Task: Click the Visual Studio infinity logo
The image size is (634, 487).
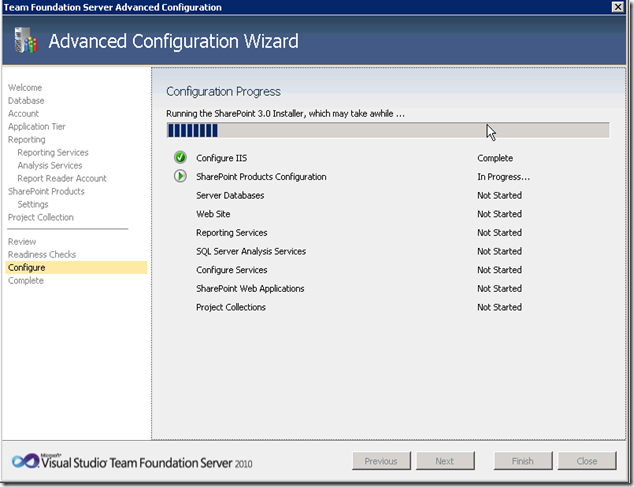Action: click(x=25, y=461)
